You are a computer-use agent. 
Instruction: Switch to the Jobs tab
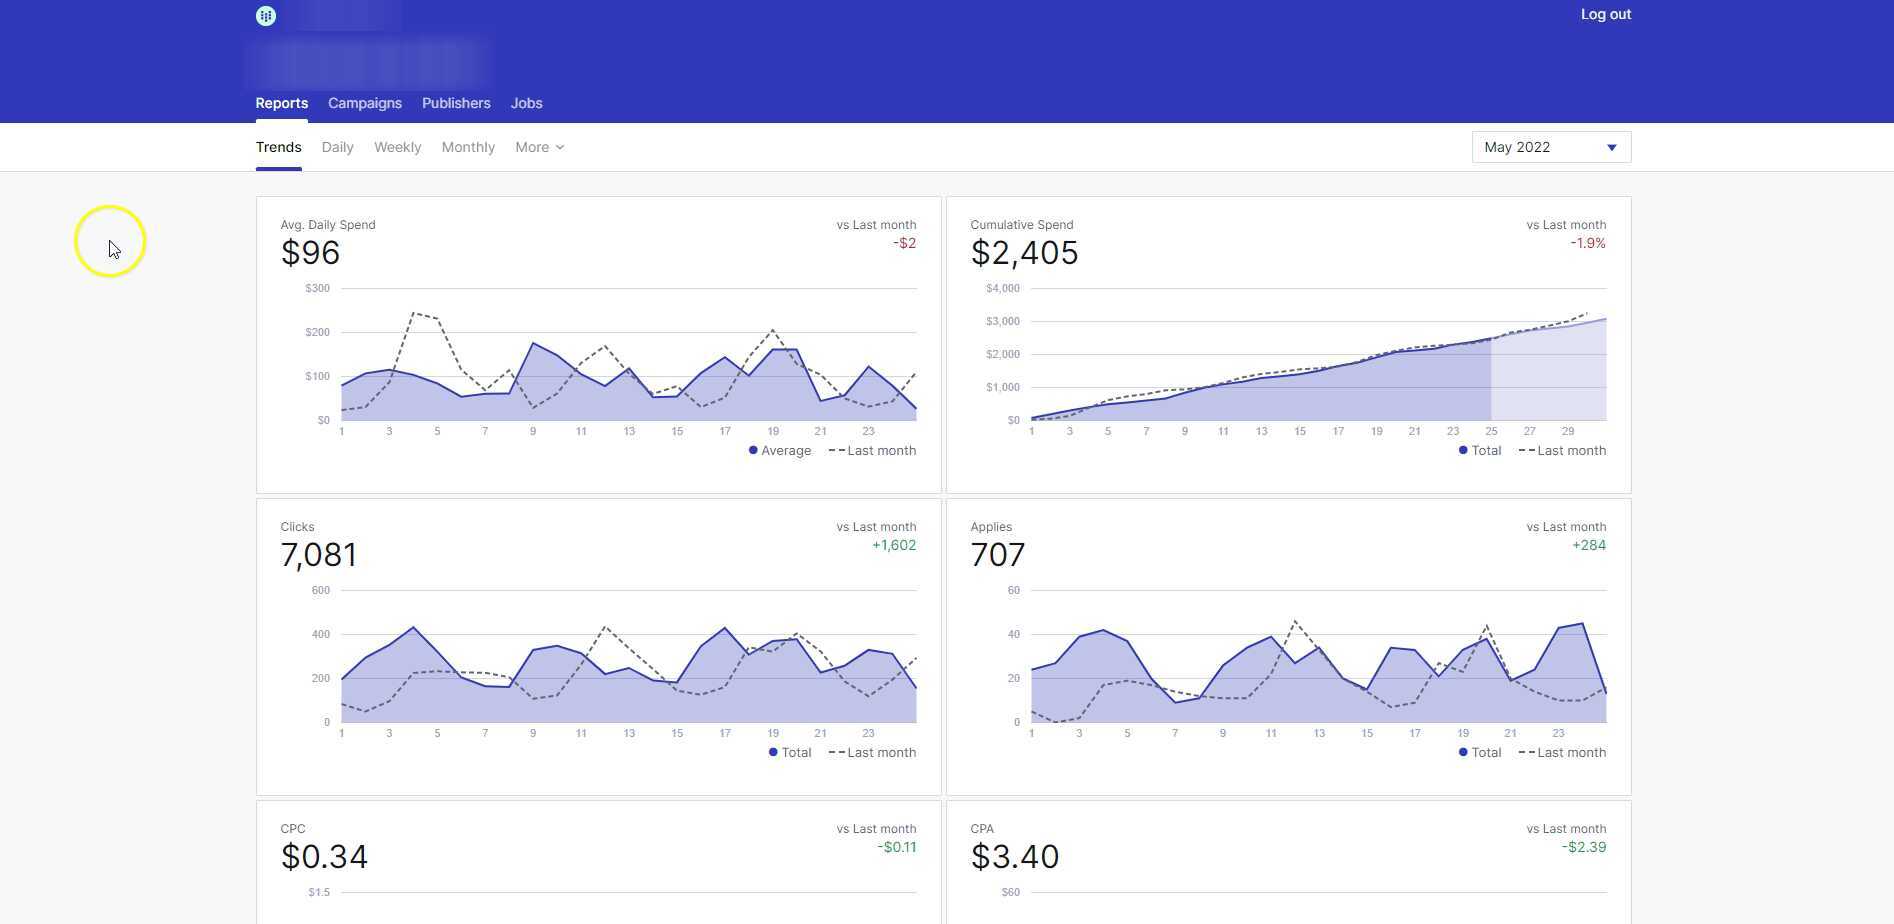[x=526, y=103]
